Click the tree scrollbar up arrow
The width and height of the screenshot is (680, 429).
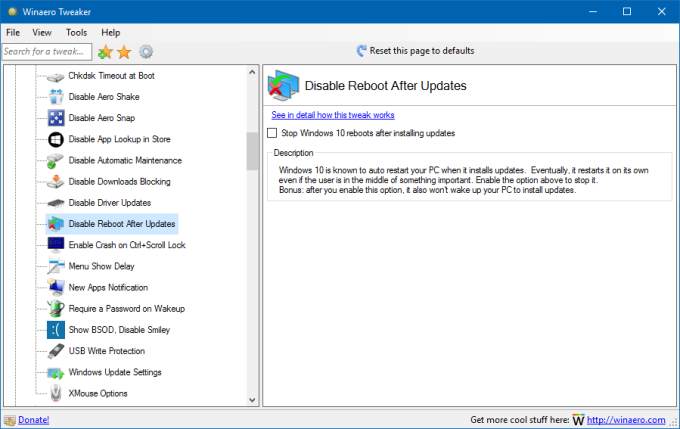coord(252,72)
